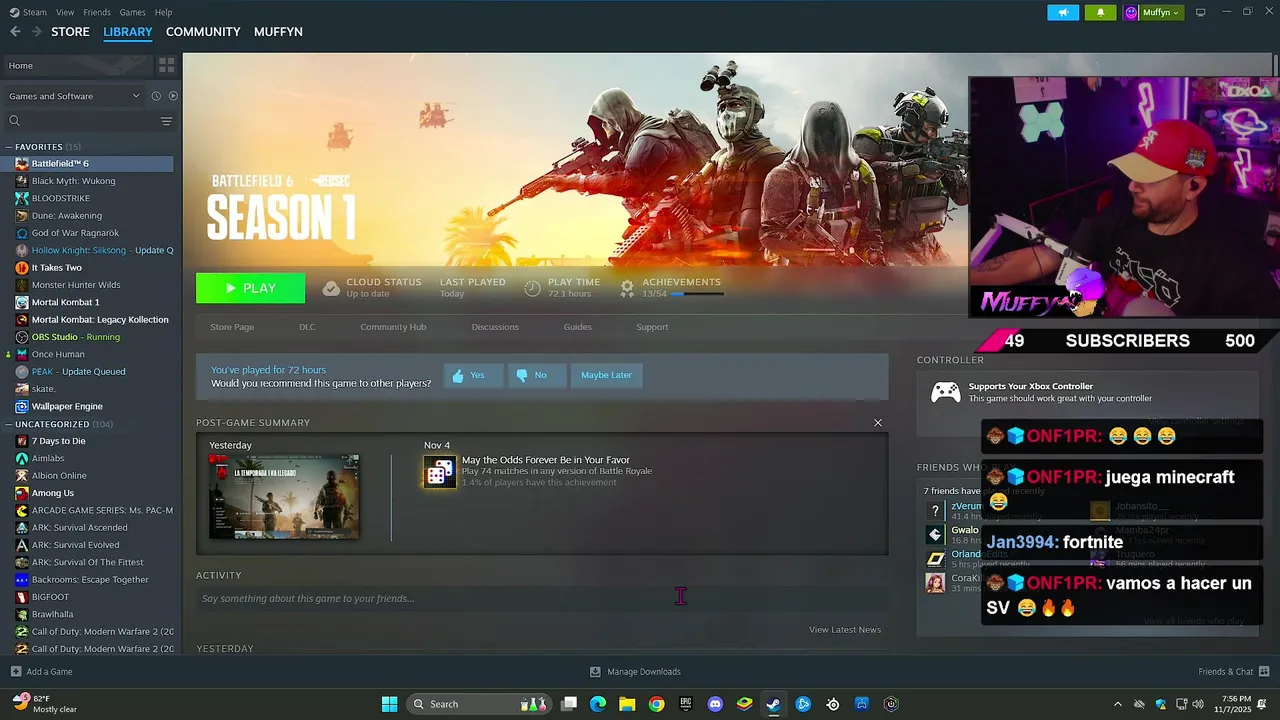Open the achievements progress bar
The height and width of the screenshot is (720, 1280).
(x=696, y=294)
